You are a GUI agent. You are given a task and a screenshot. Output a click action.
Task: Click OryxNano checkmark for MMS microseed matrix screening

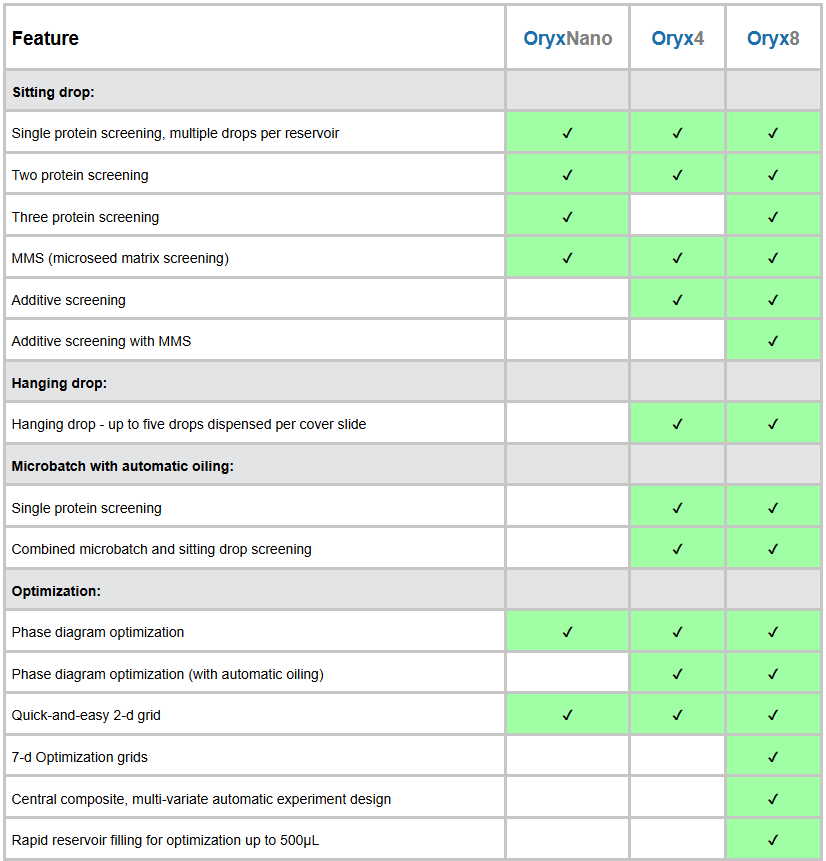[567, 258]
